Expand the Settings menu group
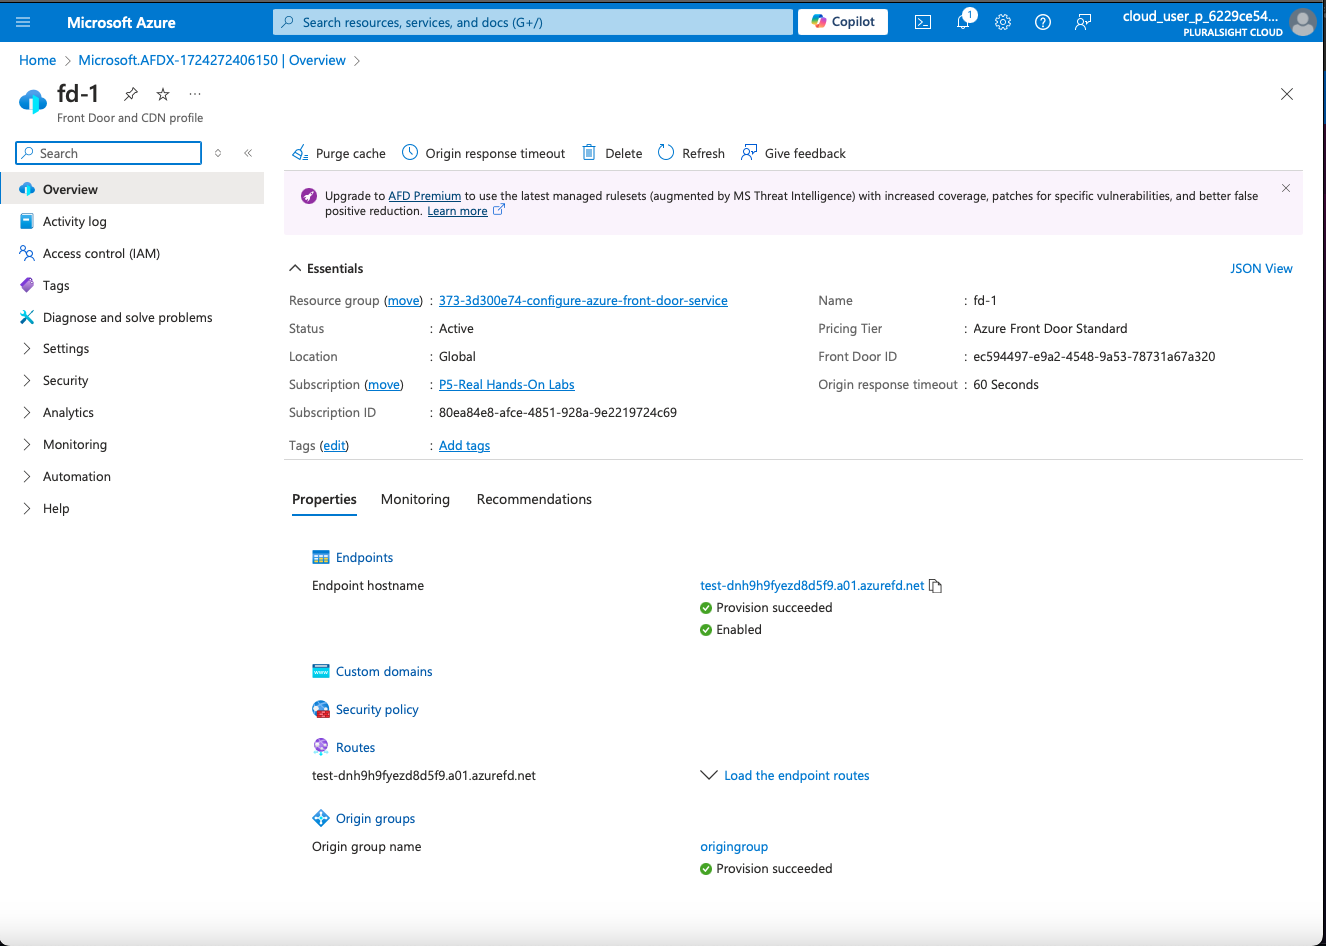 (27, 348)
